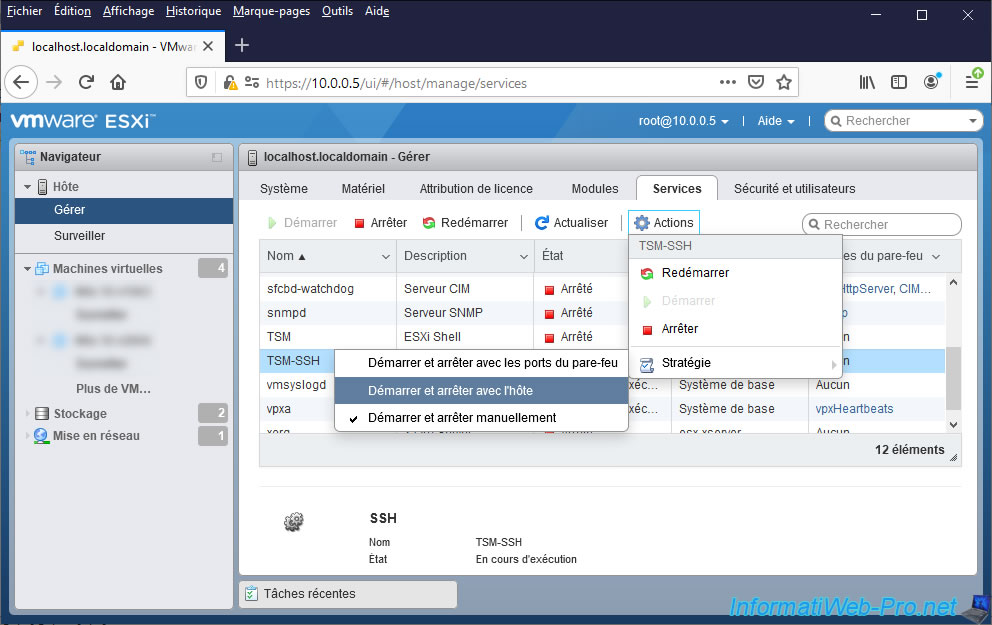Open the Aide help dropdown
The height and width of the screenshot is (625, 992).
click(776, 121)
